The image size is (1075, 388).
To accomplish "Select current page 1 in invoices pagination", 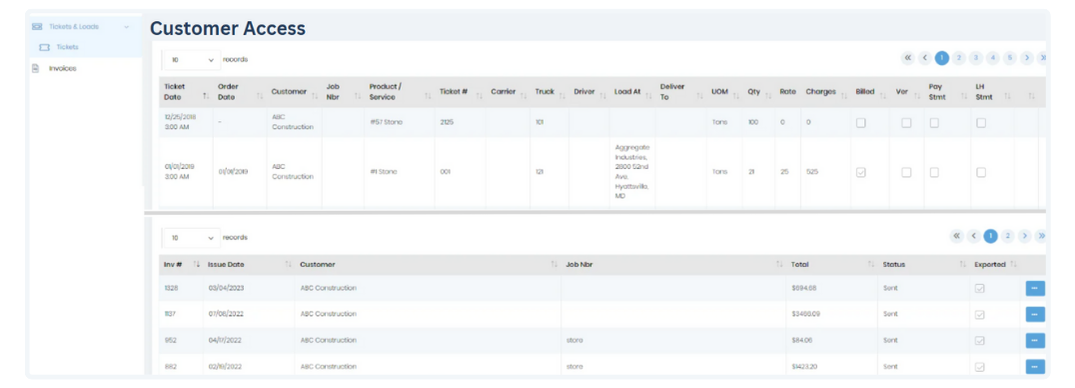I will [x=991, y=237].
